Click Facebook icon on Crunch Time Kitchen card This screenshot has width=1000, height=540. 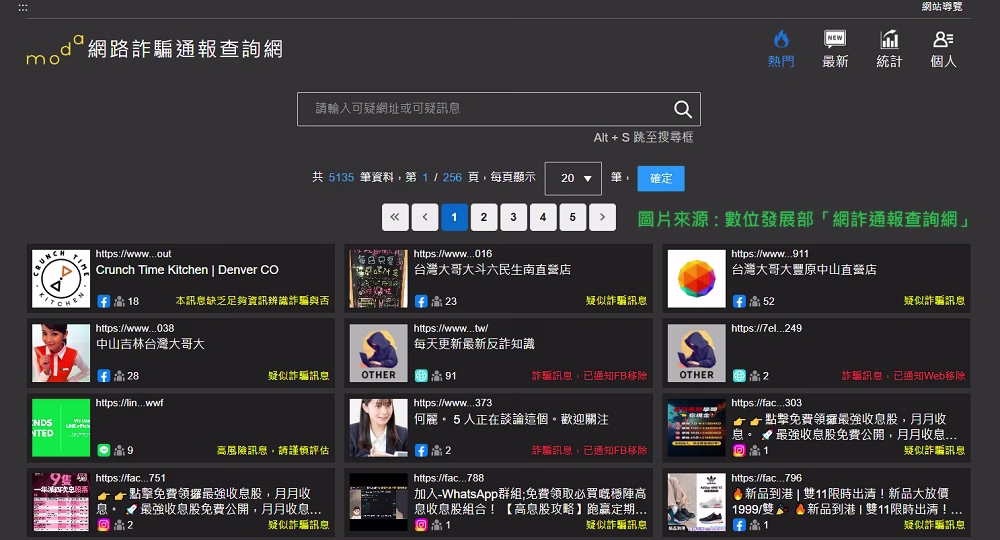(x=104, y=301)
